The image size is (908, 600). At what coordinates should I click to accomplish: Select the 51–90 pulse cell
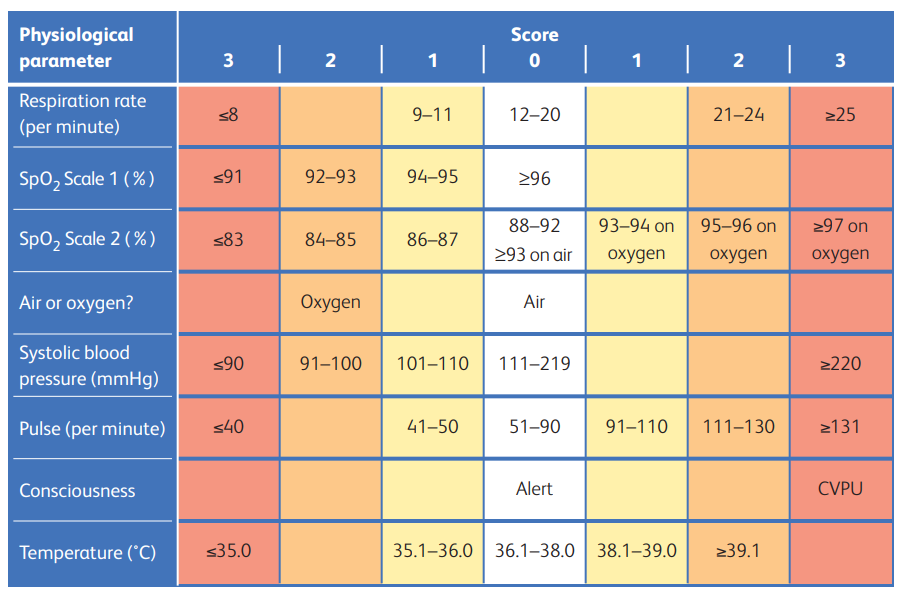pos(534,427)
